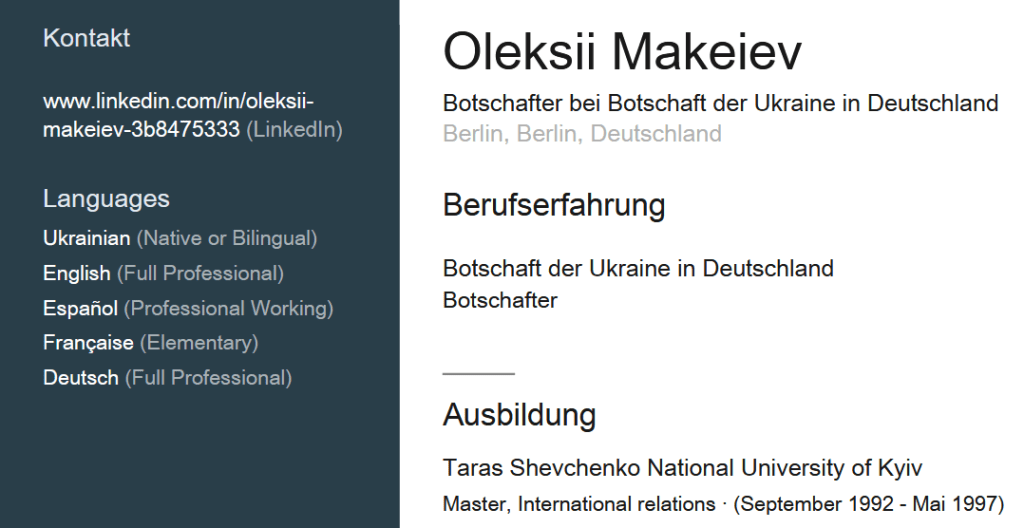Click the horizontal divider above Ausbildung
The image size is (1024, 528).
coord(478,373)
